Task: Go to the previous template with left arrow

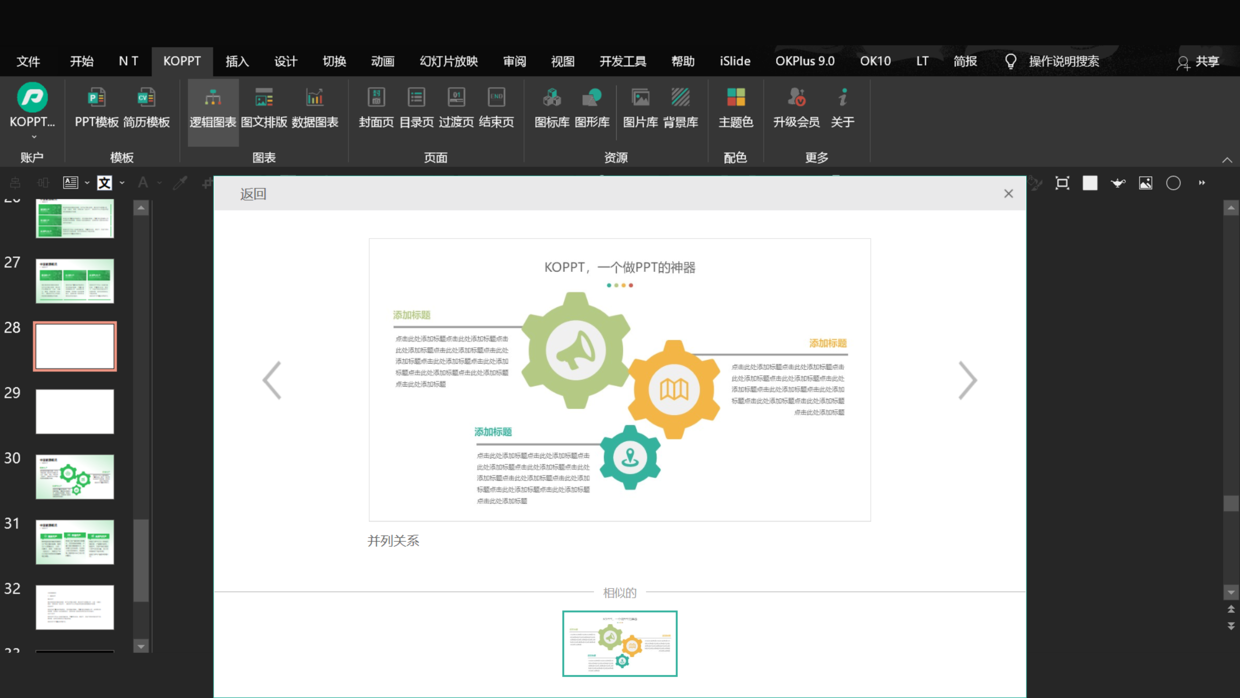Action: coord(272,380)
